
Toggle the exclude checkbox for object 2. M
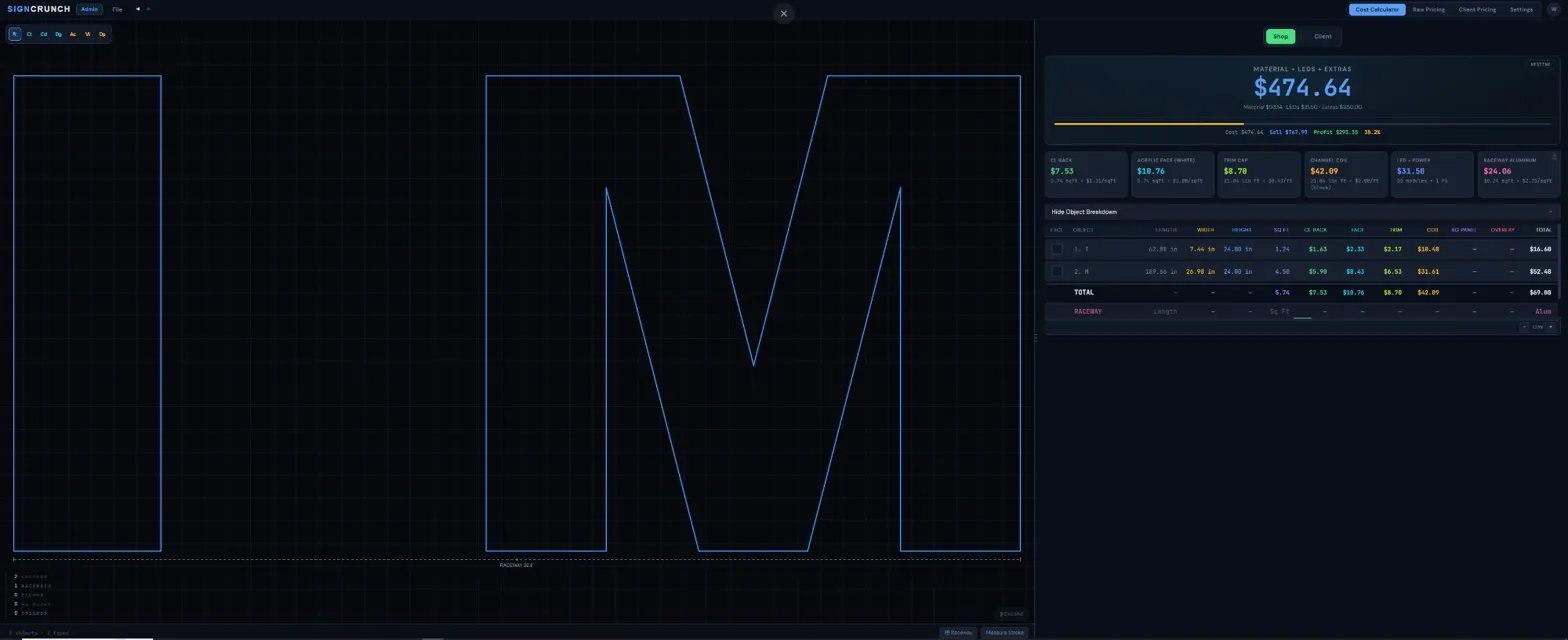(x=1057, y=271)
